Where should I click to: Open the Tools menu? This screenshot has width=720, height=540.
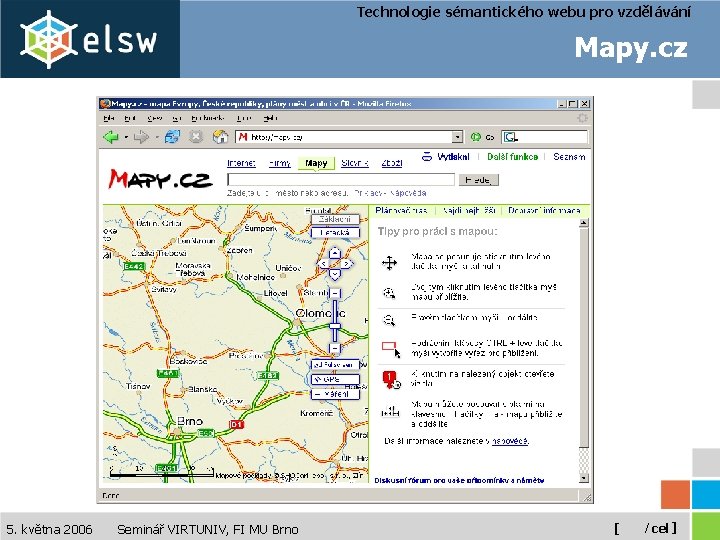(244, 118)
